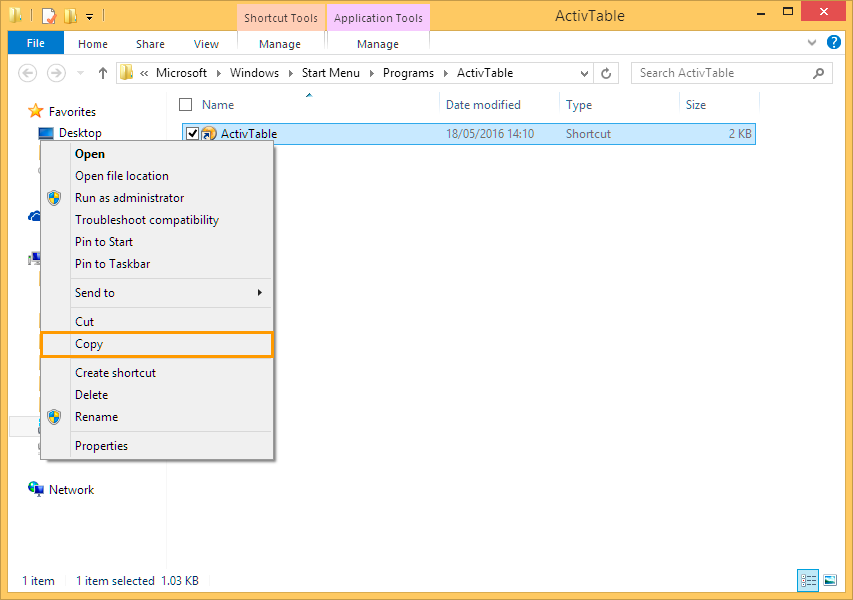
Task: Select Run as administrator in context menu
Action: tap(129, 198)
